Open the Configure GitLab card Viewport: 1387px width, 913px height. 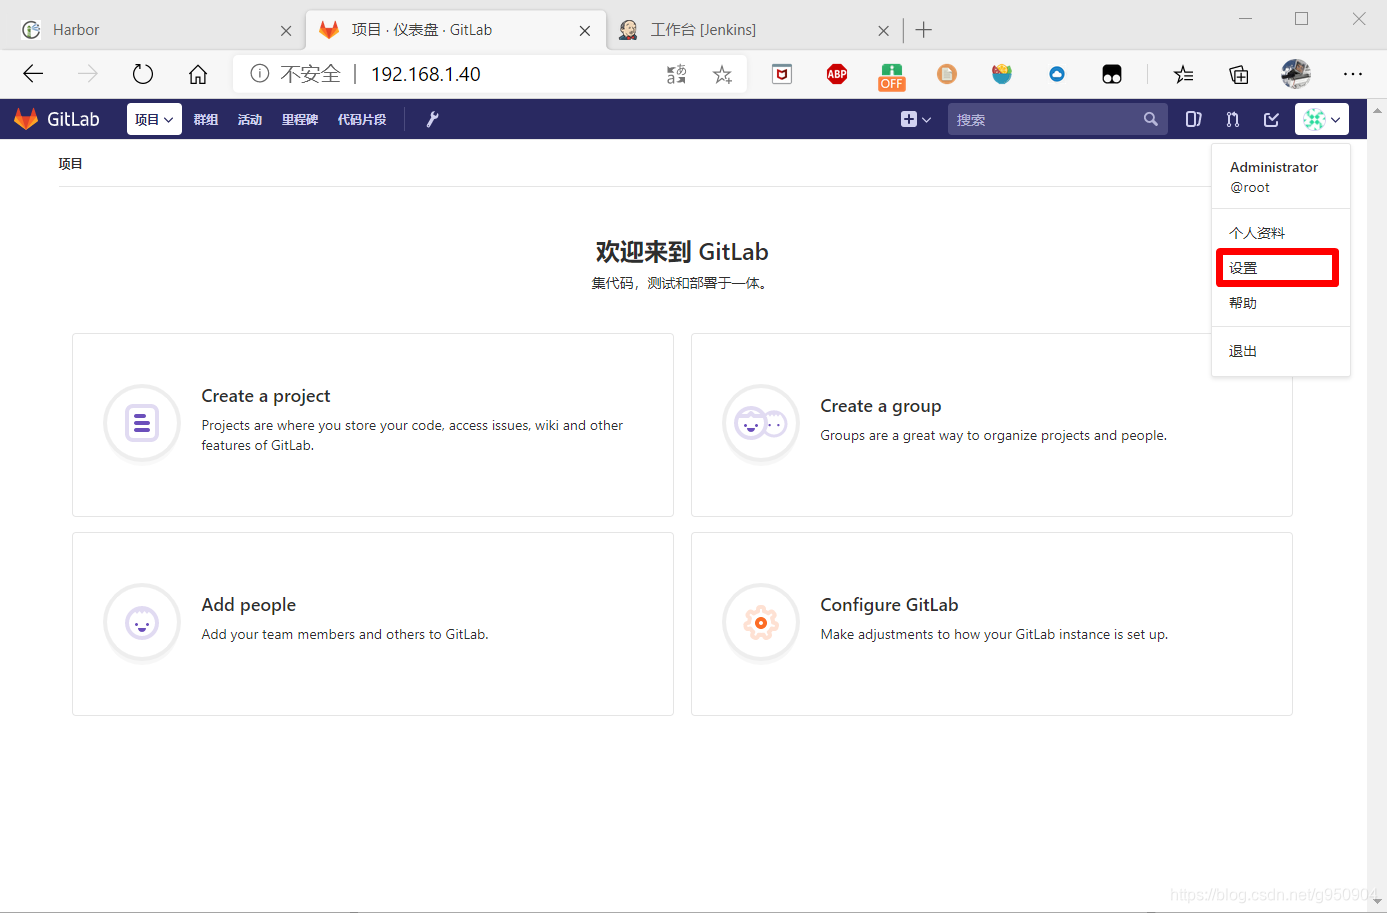pyautogui.click(x=992, y=624)
